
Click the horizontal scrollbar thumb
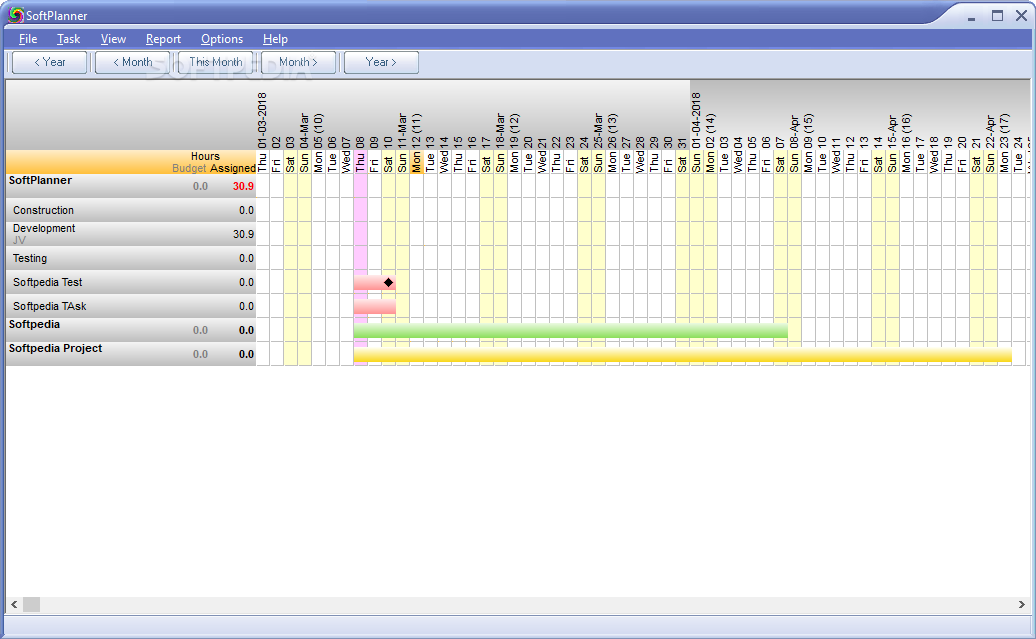[x=32, y=604]
